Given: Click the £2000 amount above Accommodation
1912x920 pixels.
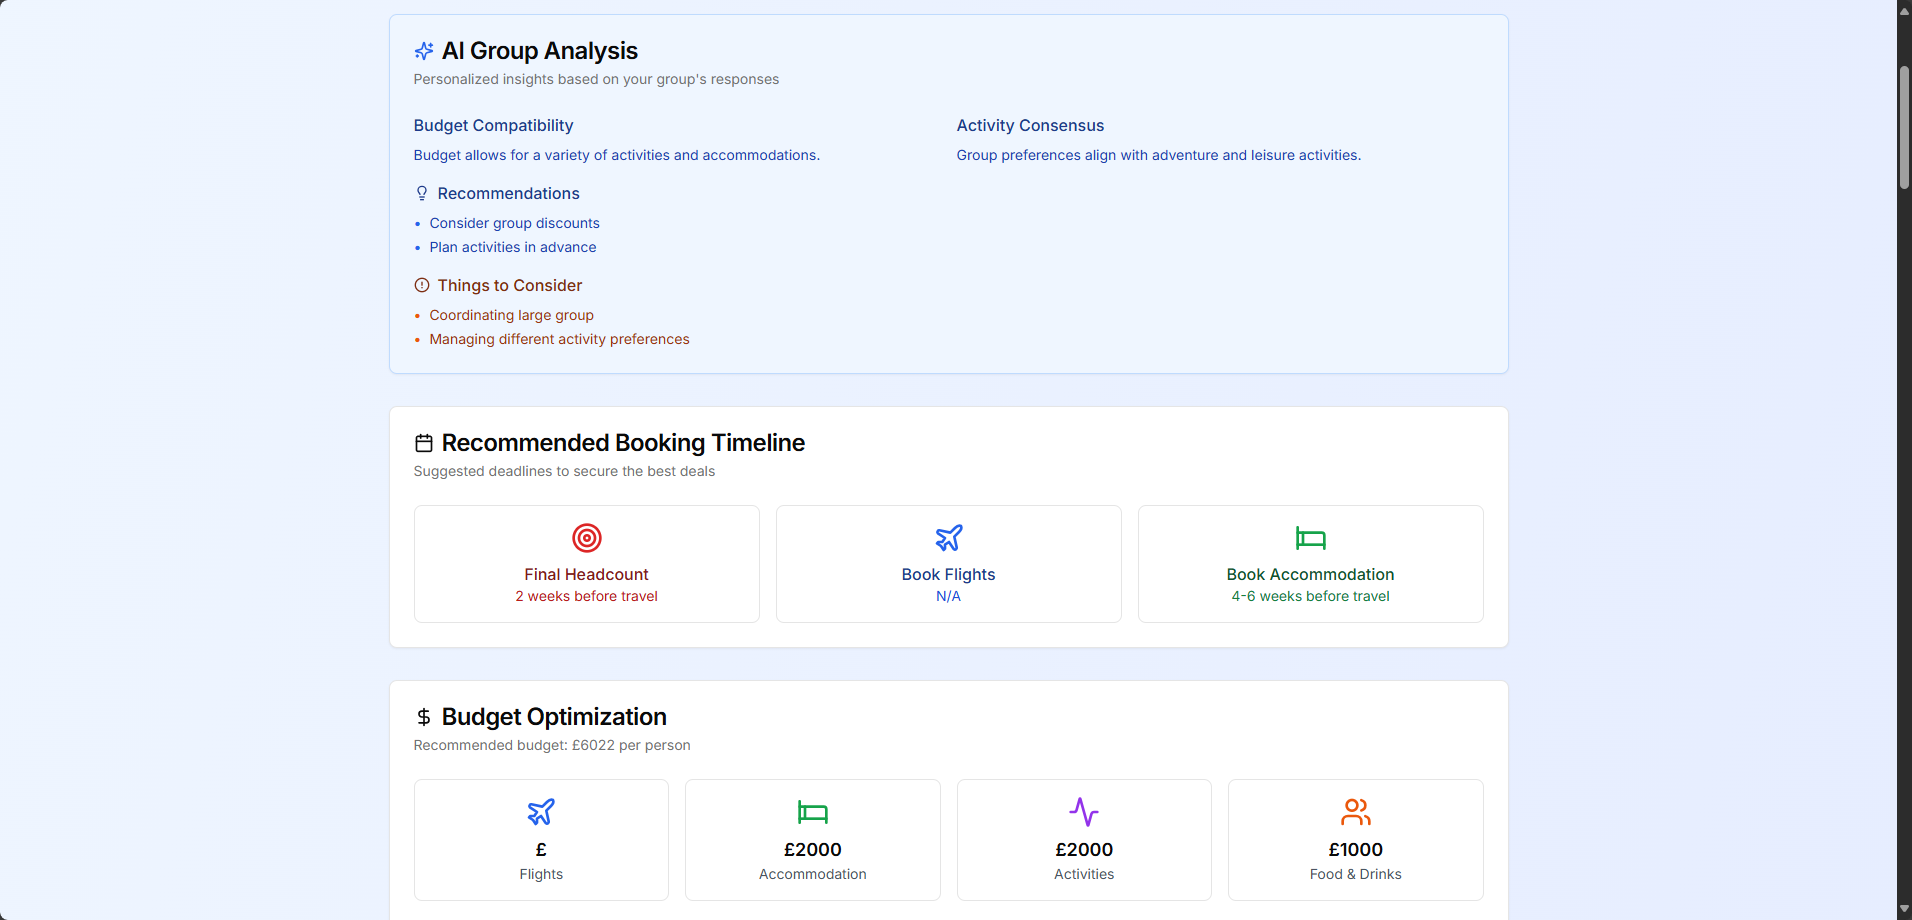Looking at the screenshot, I should click(813, 849).
